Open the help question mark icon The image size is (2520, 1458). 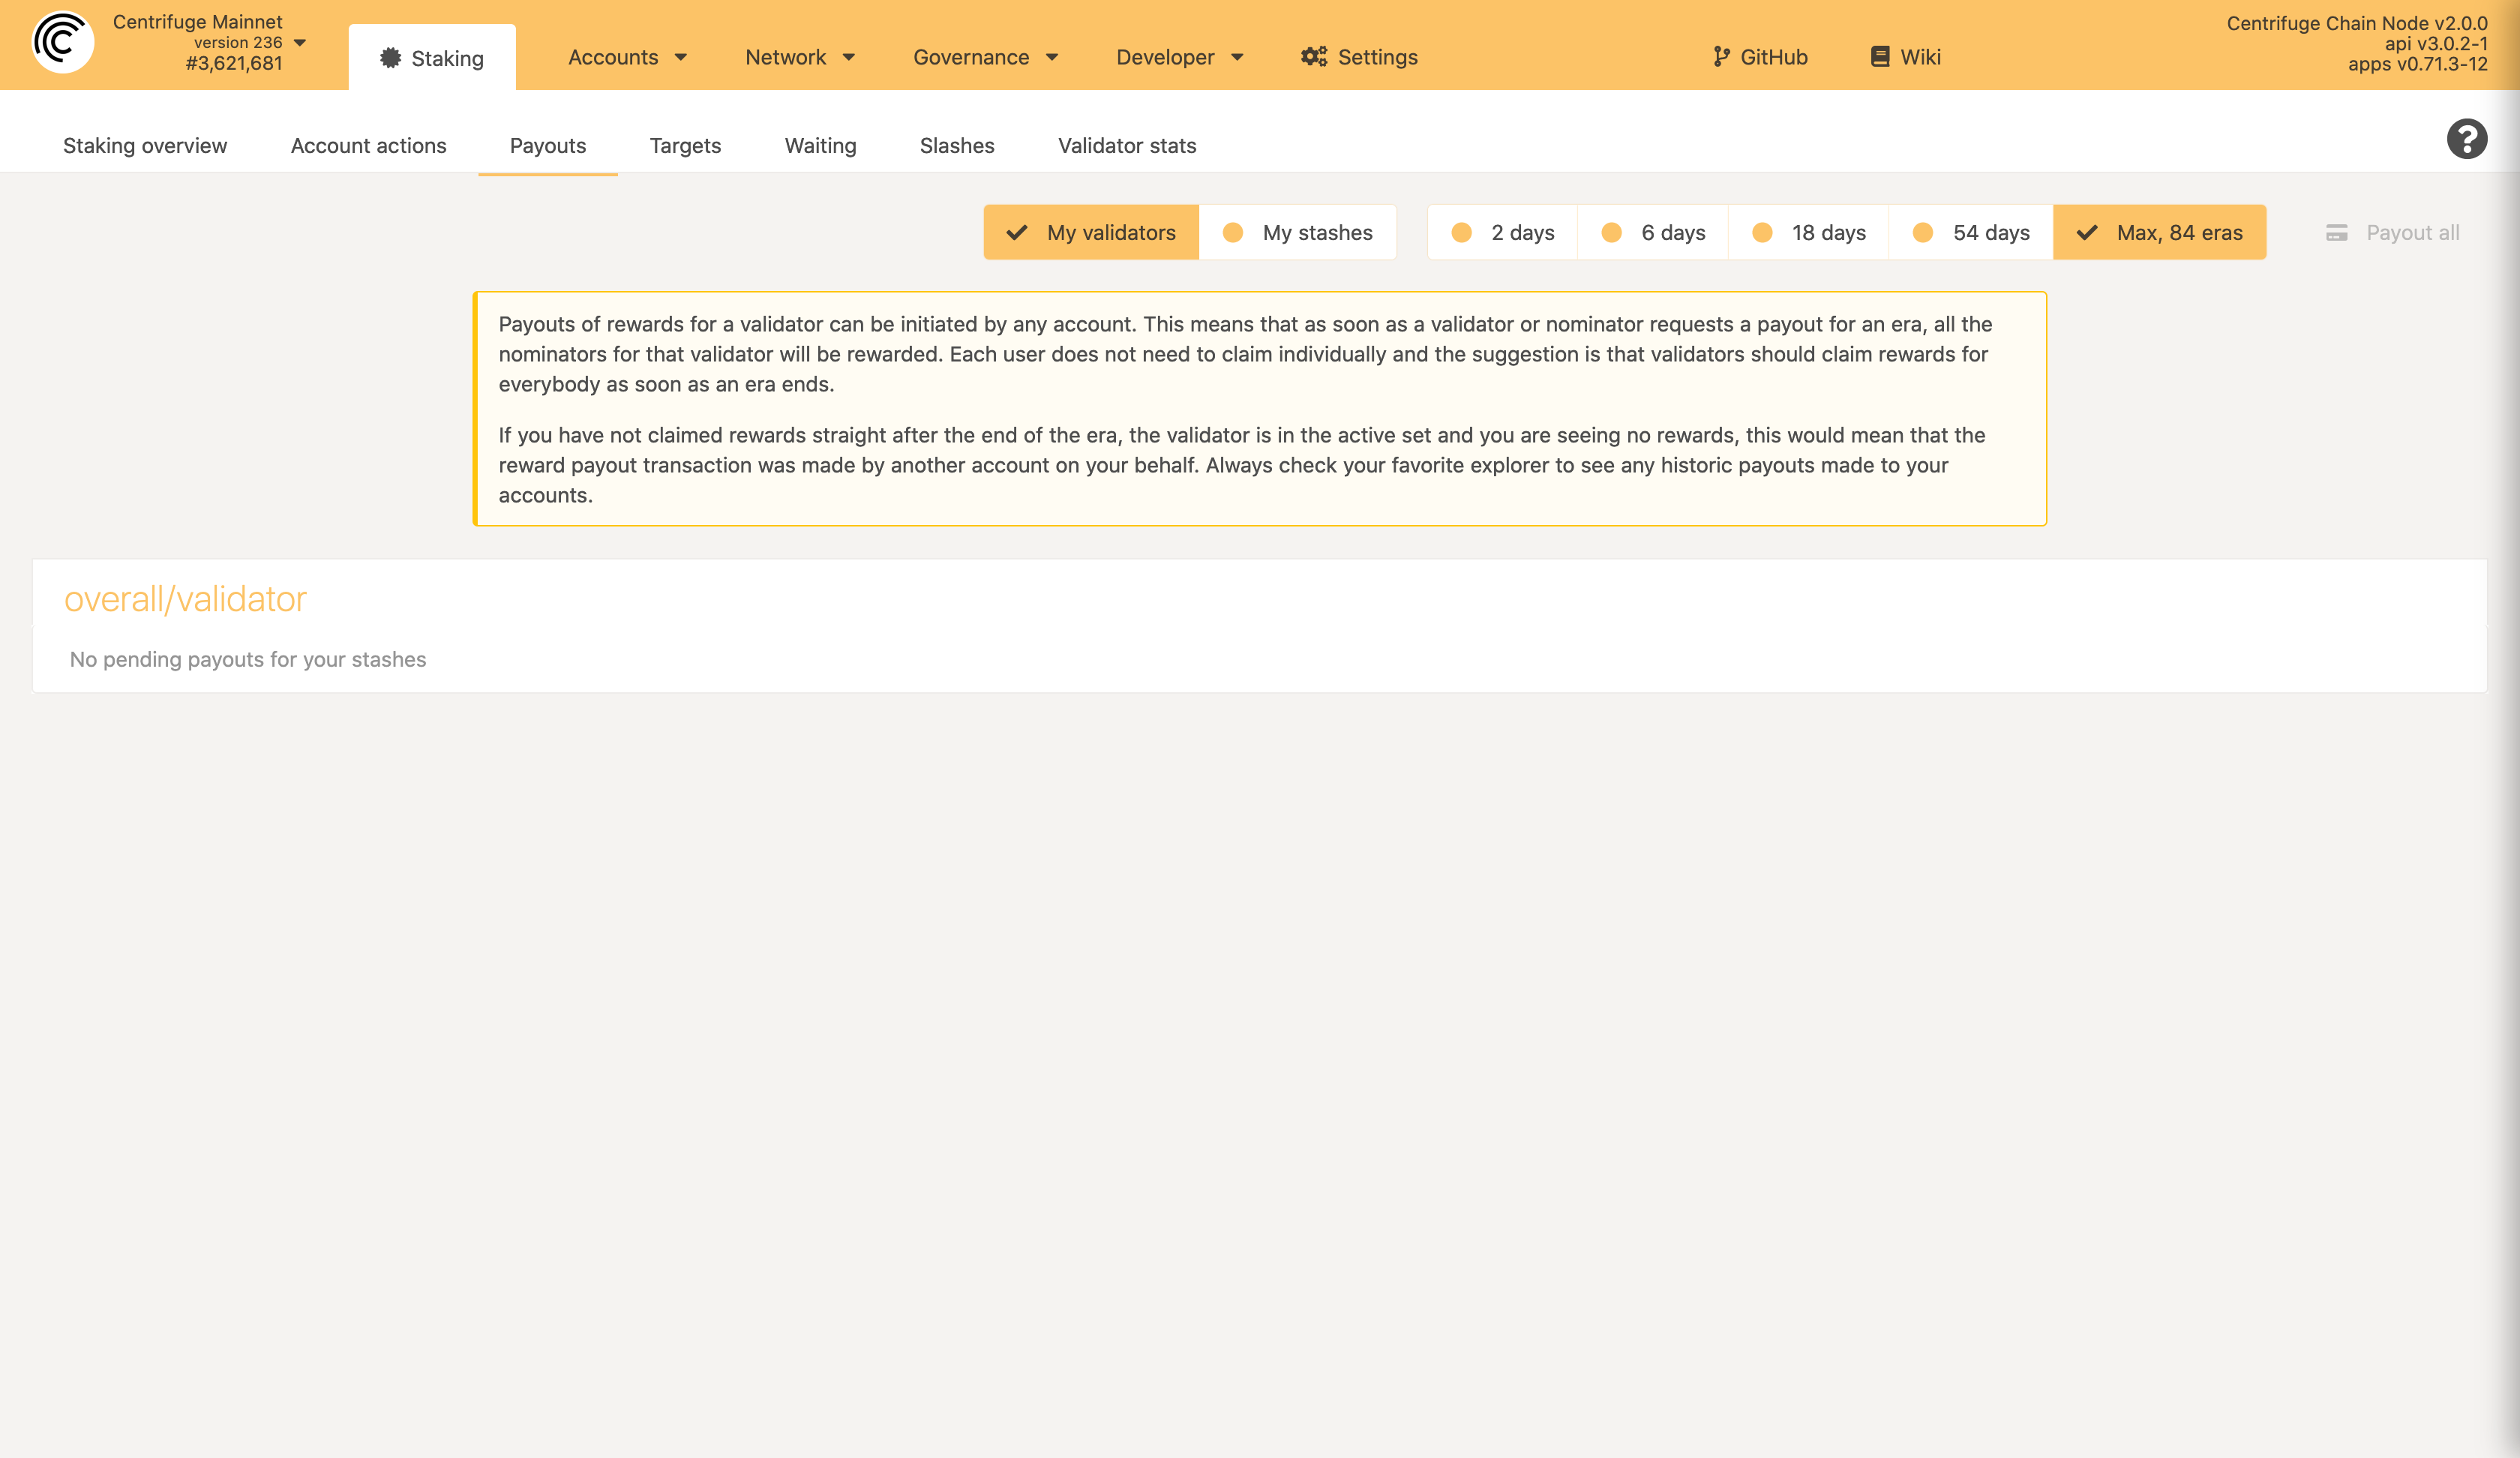[2466, 139]
